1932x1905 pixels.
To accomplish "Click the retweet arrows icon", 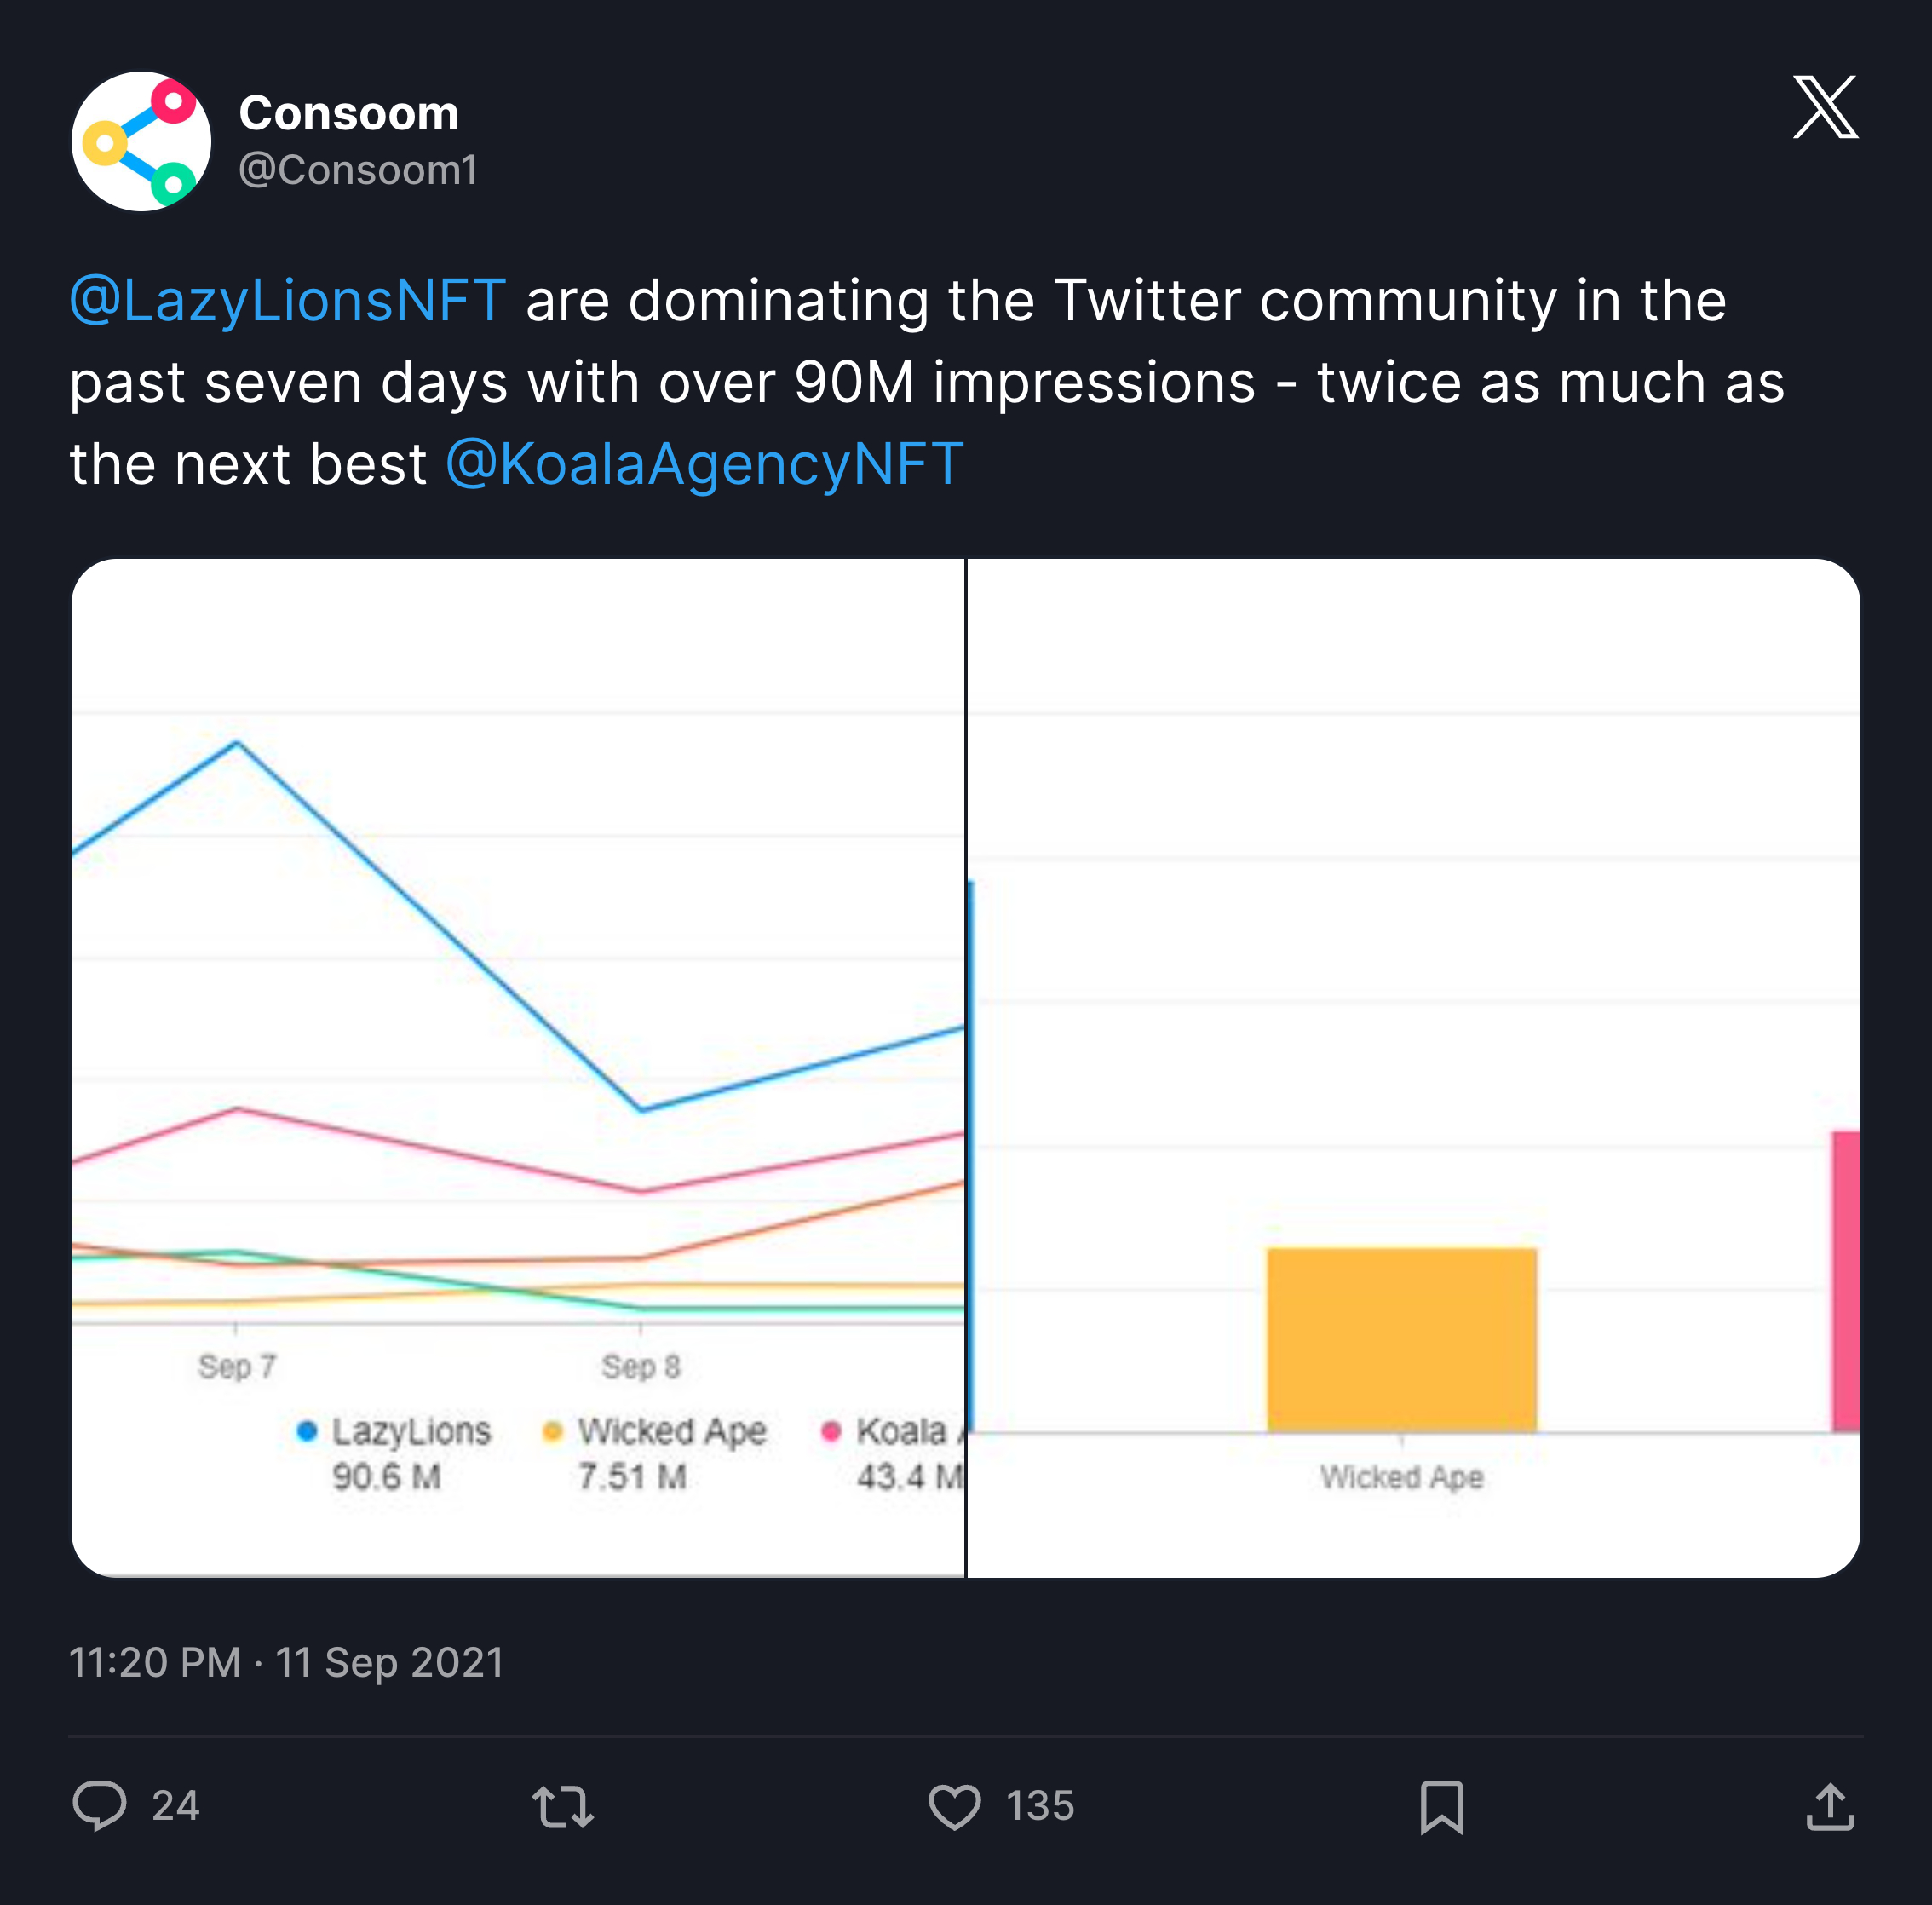I will click(x=563, y=1806).
